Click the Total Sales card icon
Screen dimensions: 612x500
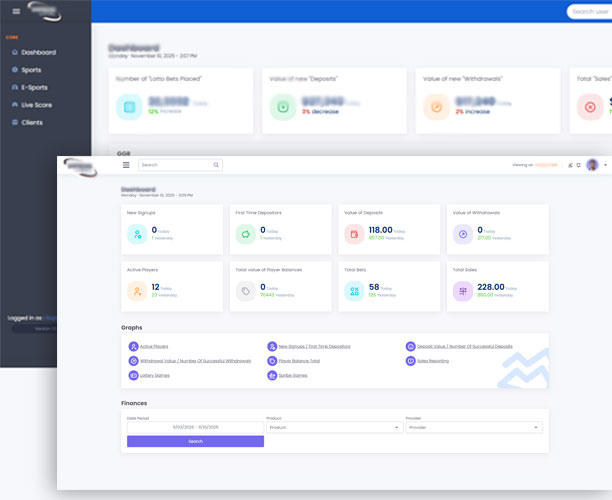point(462,291)
